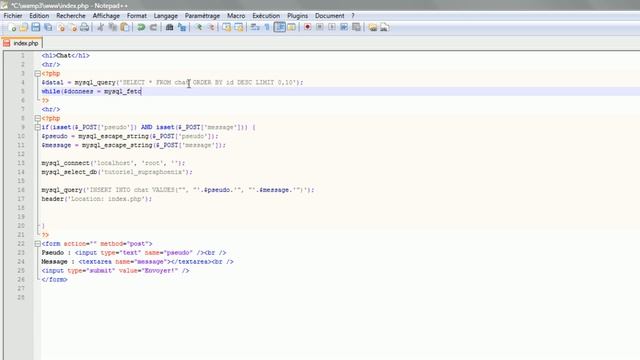Open Find with the binoculars icon
Image resolution: width=640 pixels, height=360 pixels.
pyautogui.click(x=169, y=27)
